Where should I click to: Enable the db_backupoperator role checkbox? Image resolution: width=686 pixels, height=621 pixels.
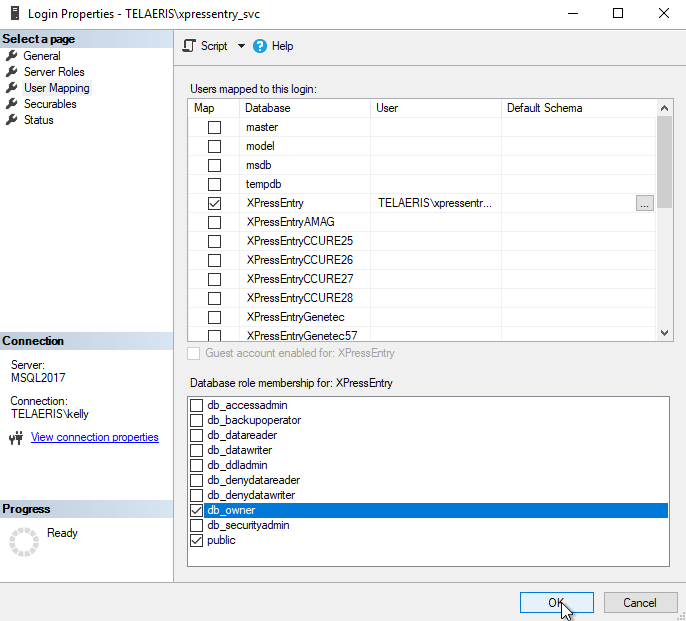tap(196, 420)
